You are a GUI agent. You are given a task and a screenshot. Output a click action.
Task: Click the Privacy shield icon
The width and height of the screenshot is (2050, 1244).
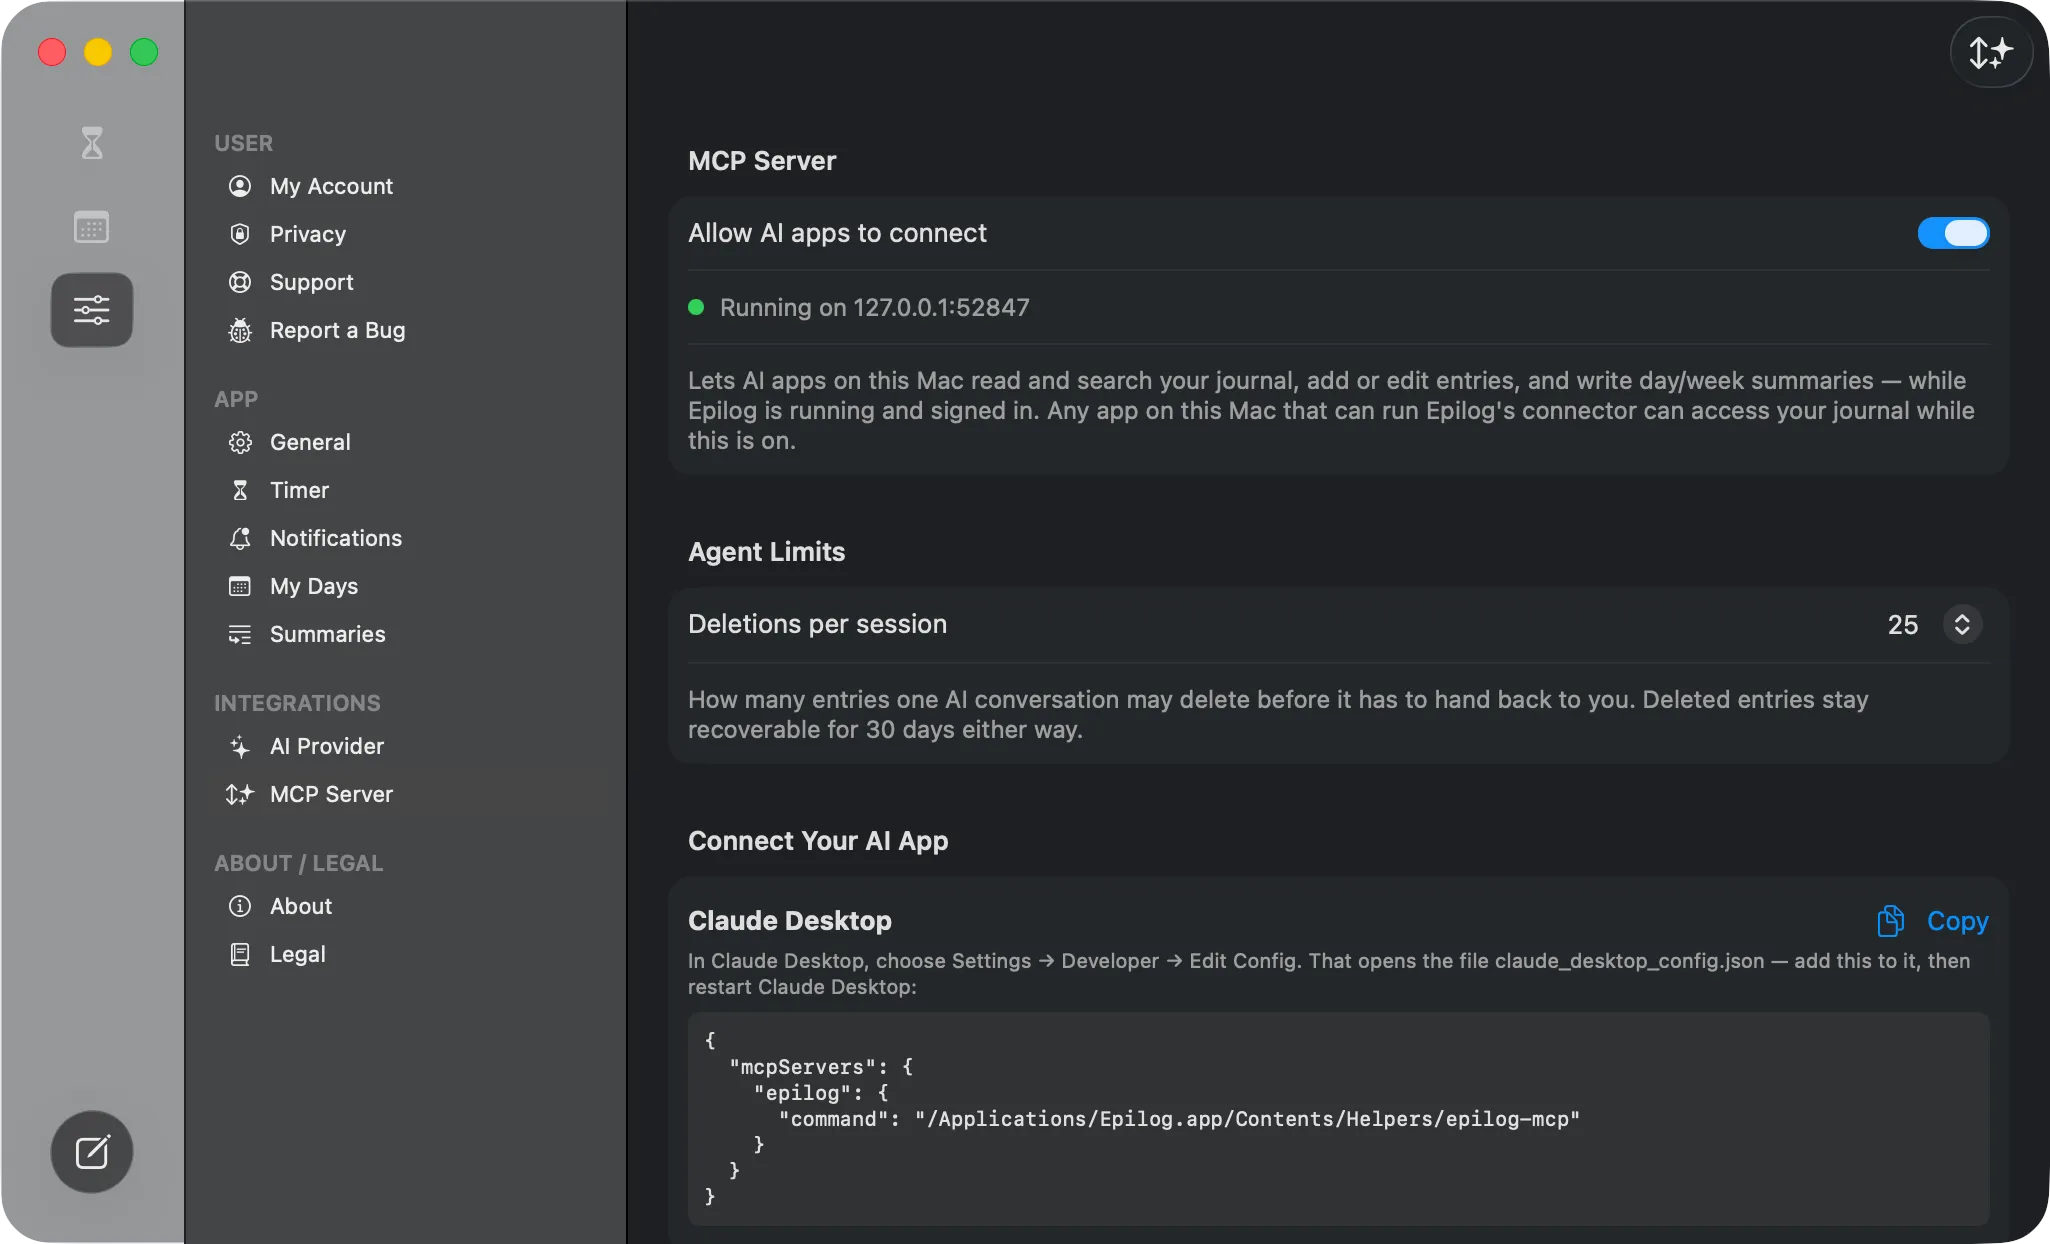240,234
